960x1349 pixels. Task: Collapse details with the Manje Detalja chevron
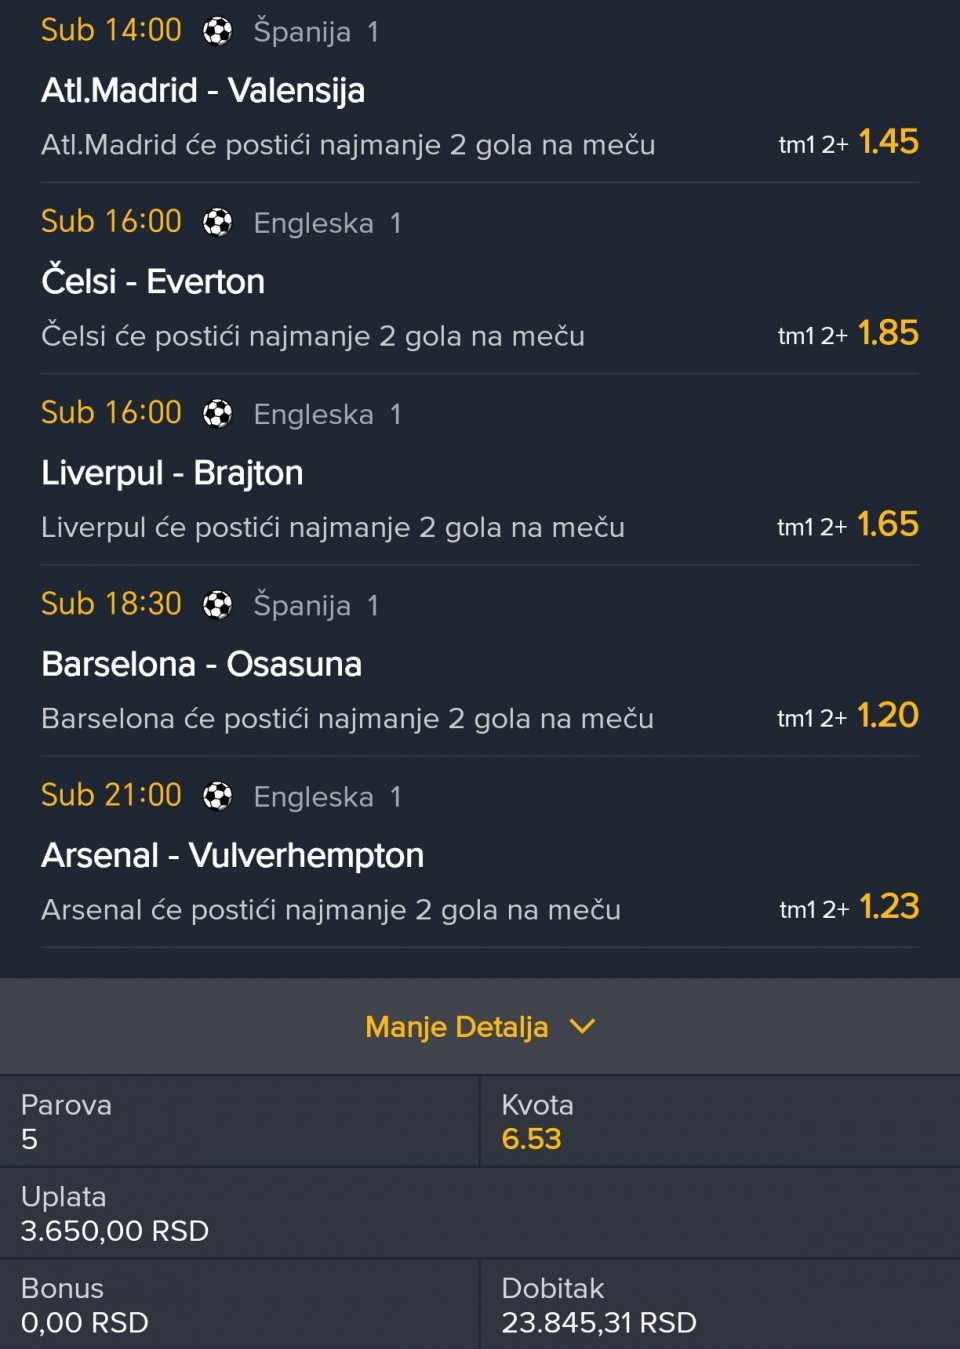point(582,1026)
